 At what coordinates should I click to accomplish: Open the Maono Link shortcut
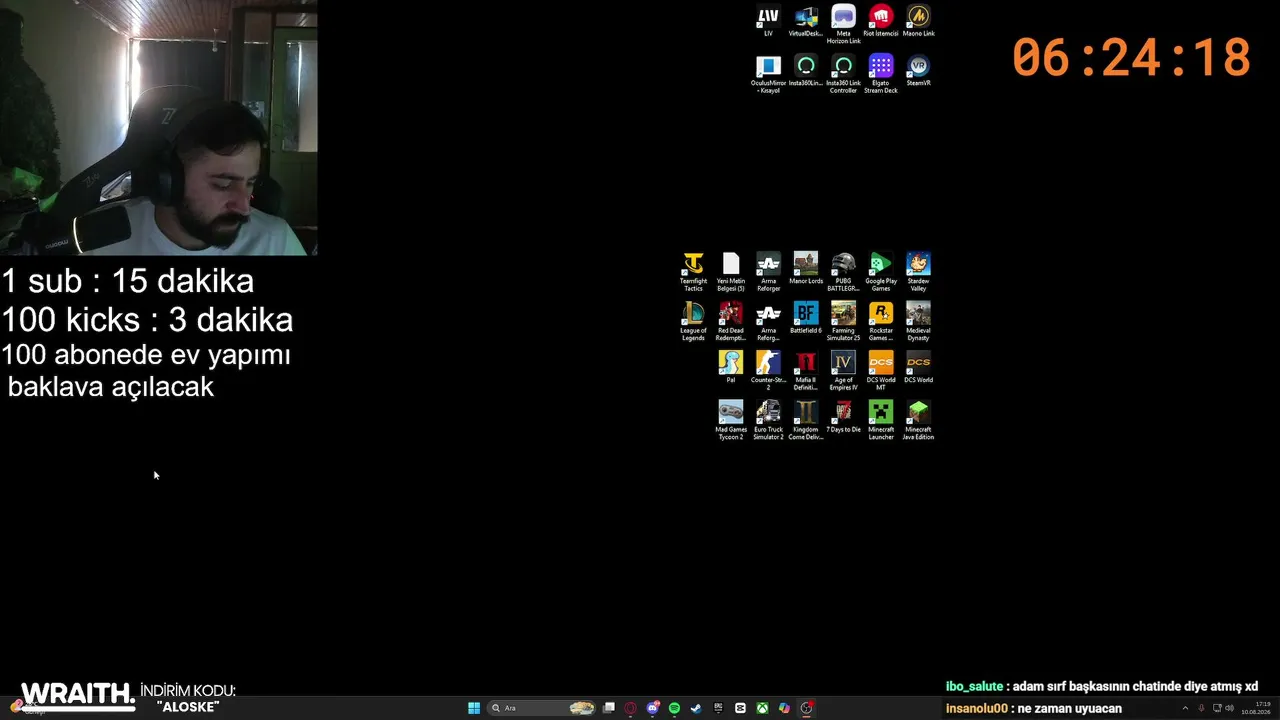point(918,21)
